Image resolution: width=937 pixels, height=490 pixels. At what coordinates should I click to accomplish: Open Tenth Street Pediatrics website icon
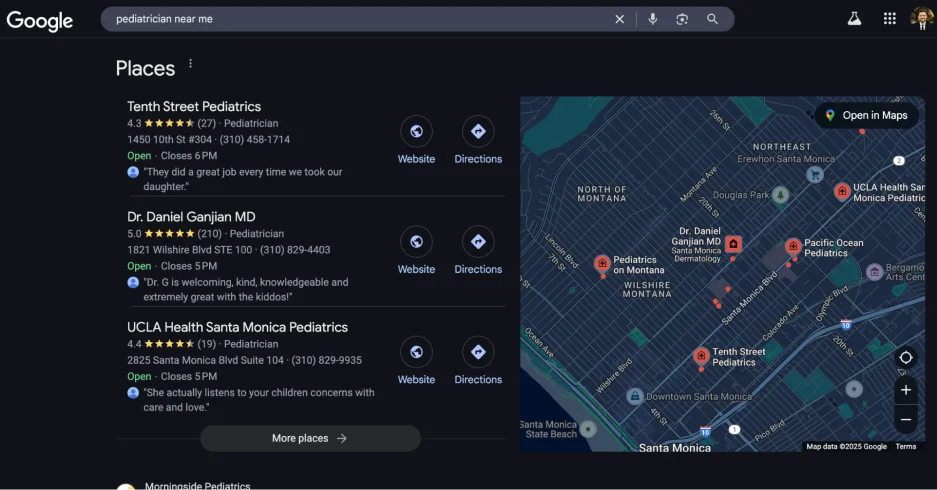[417, 131]
